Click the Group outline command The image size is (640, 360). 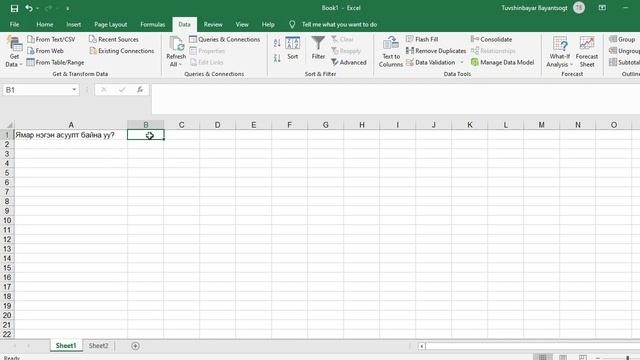point(622,39)
